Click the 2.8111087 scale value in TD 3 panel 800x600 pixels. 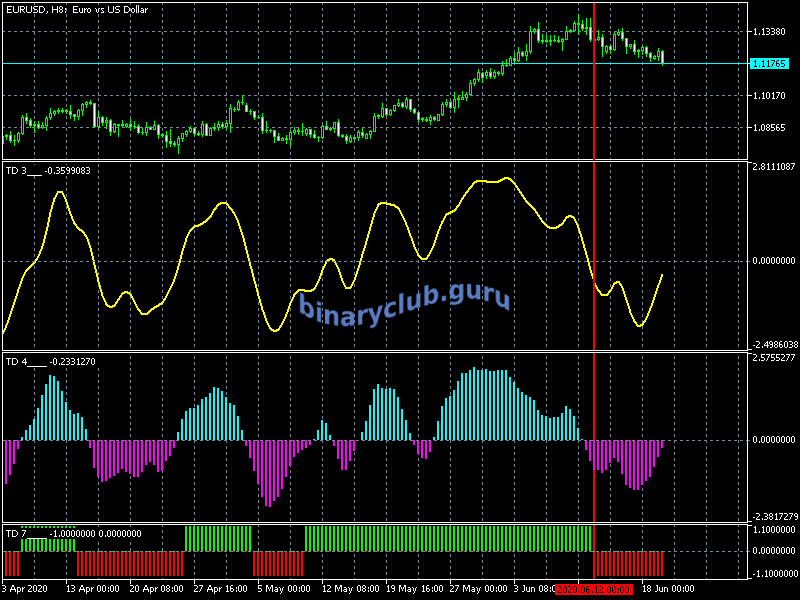pos(773,167)
